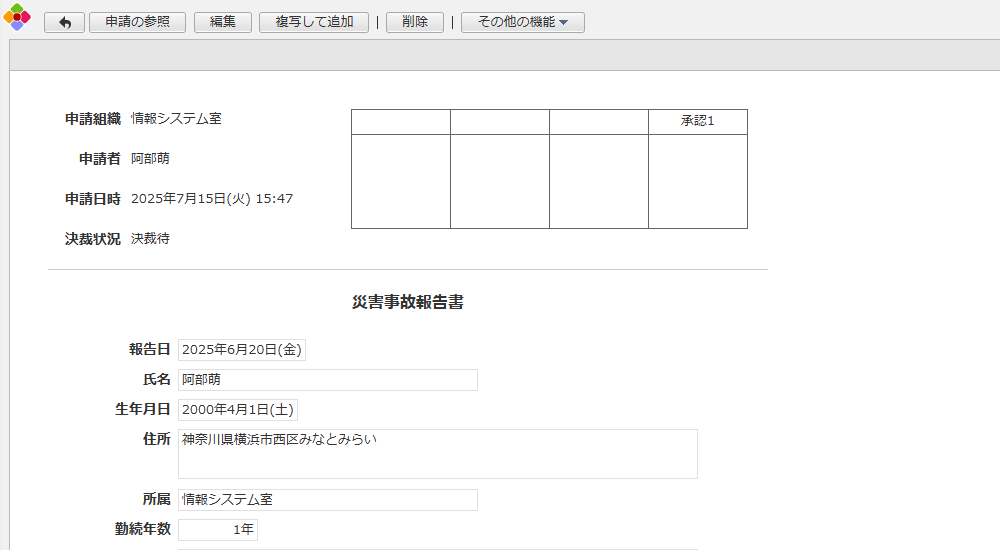Click the 承認1 header cell
This screenshot has width=1000, height=550.
(697, 121)
